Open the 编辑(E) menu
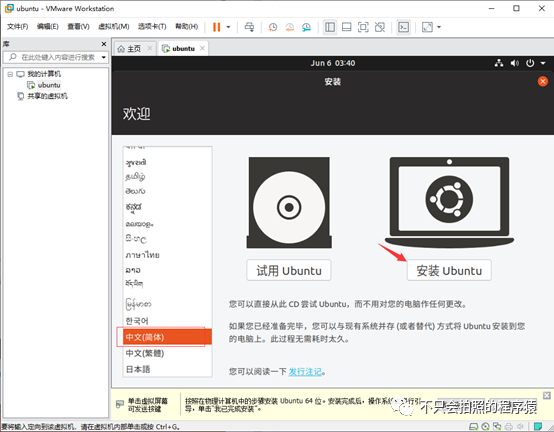 (48, 26)
